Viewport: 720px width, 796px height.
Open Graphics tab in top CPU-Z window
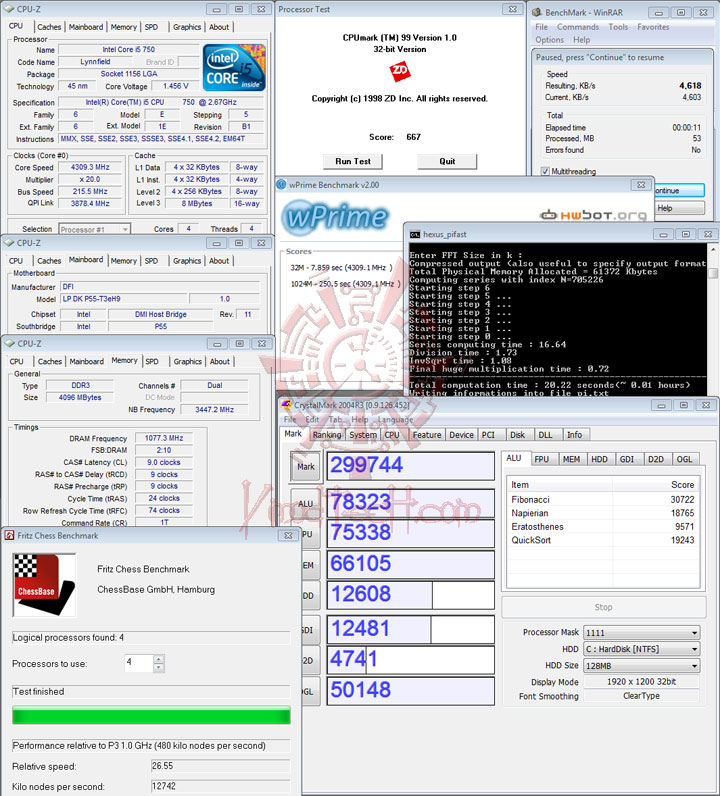tap(187, 27)
